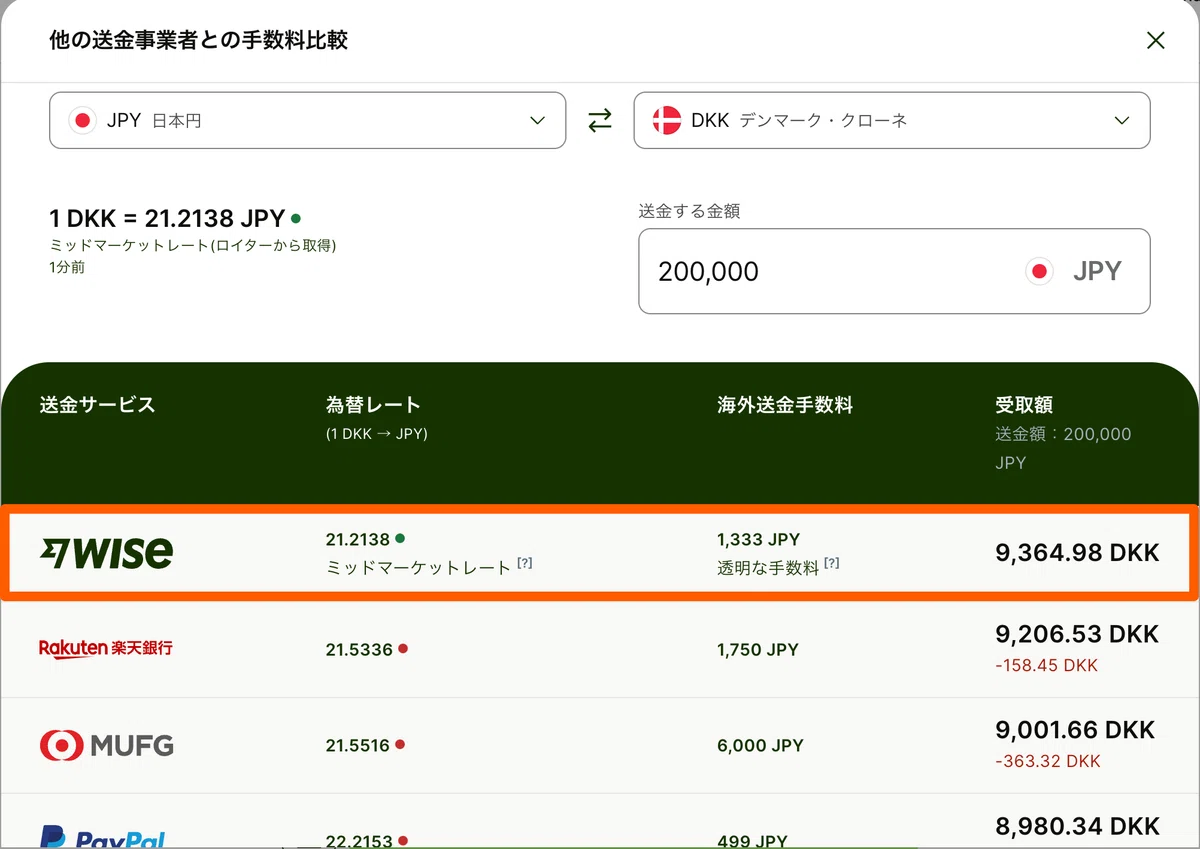Click the Rakuten 楽天銀行 logo
Viewport: 1200px width, 849px height.
[x=106, y=648]
